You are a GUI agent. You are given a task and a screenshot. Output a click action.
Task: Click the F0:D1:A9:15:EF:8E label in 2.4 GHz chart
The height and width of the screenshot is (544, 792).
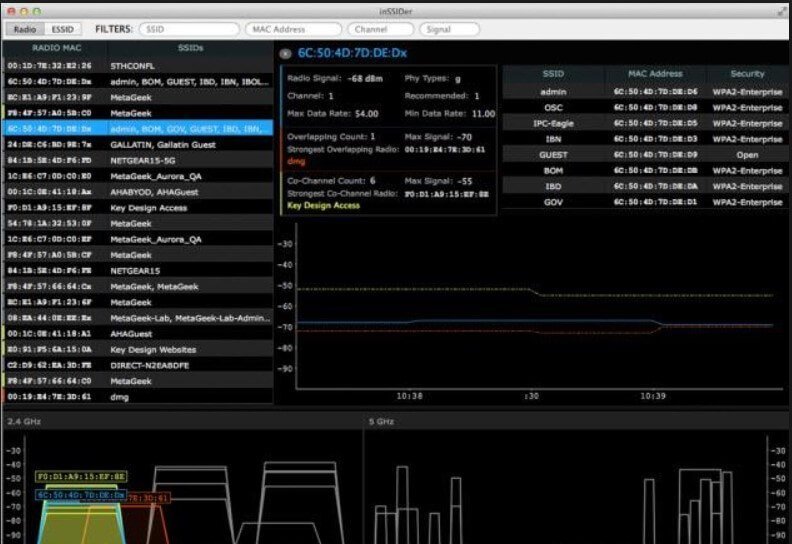81,476
